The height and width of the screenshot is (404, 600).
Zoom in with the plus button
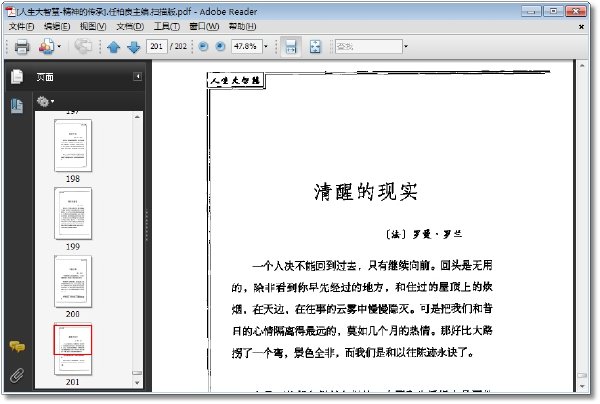click(x=220, y=46)
